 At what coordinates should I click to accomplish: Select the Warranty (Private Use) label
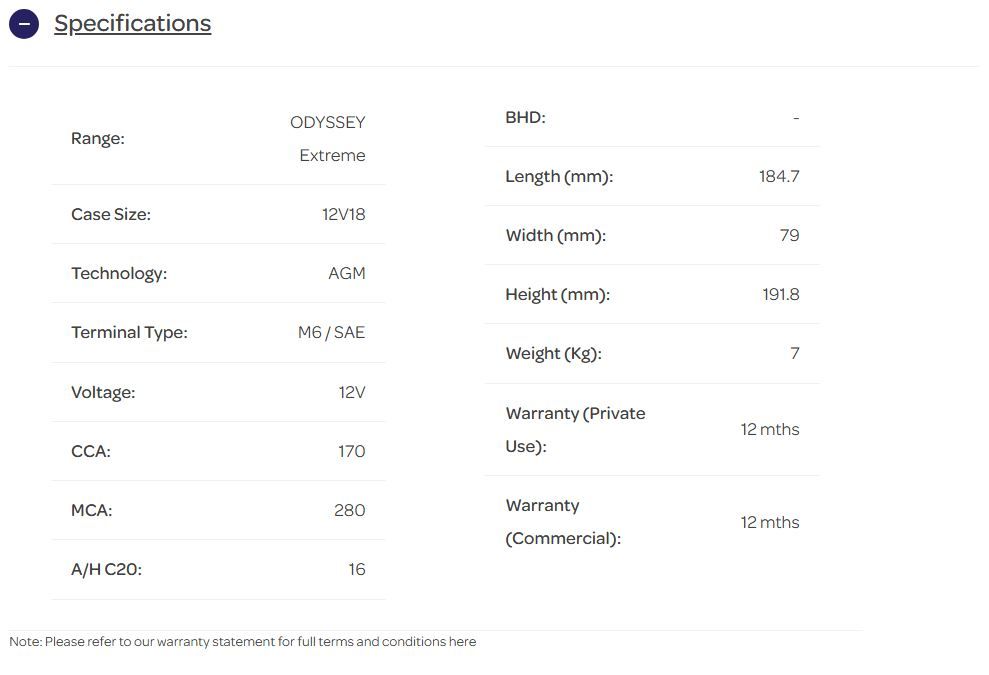(575, 429)
